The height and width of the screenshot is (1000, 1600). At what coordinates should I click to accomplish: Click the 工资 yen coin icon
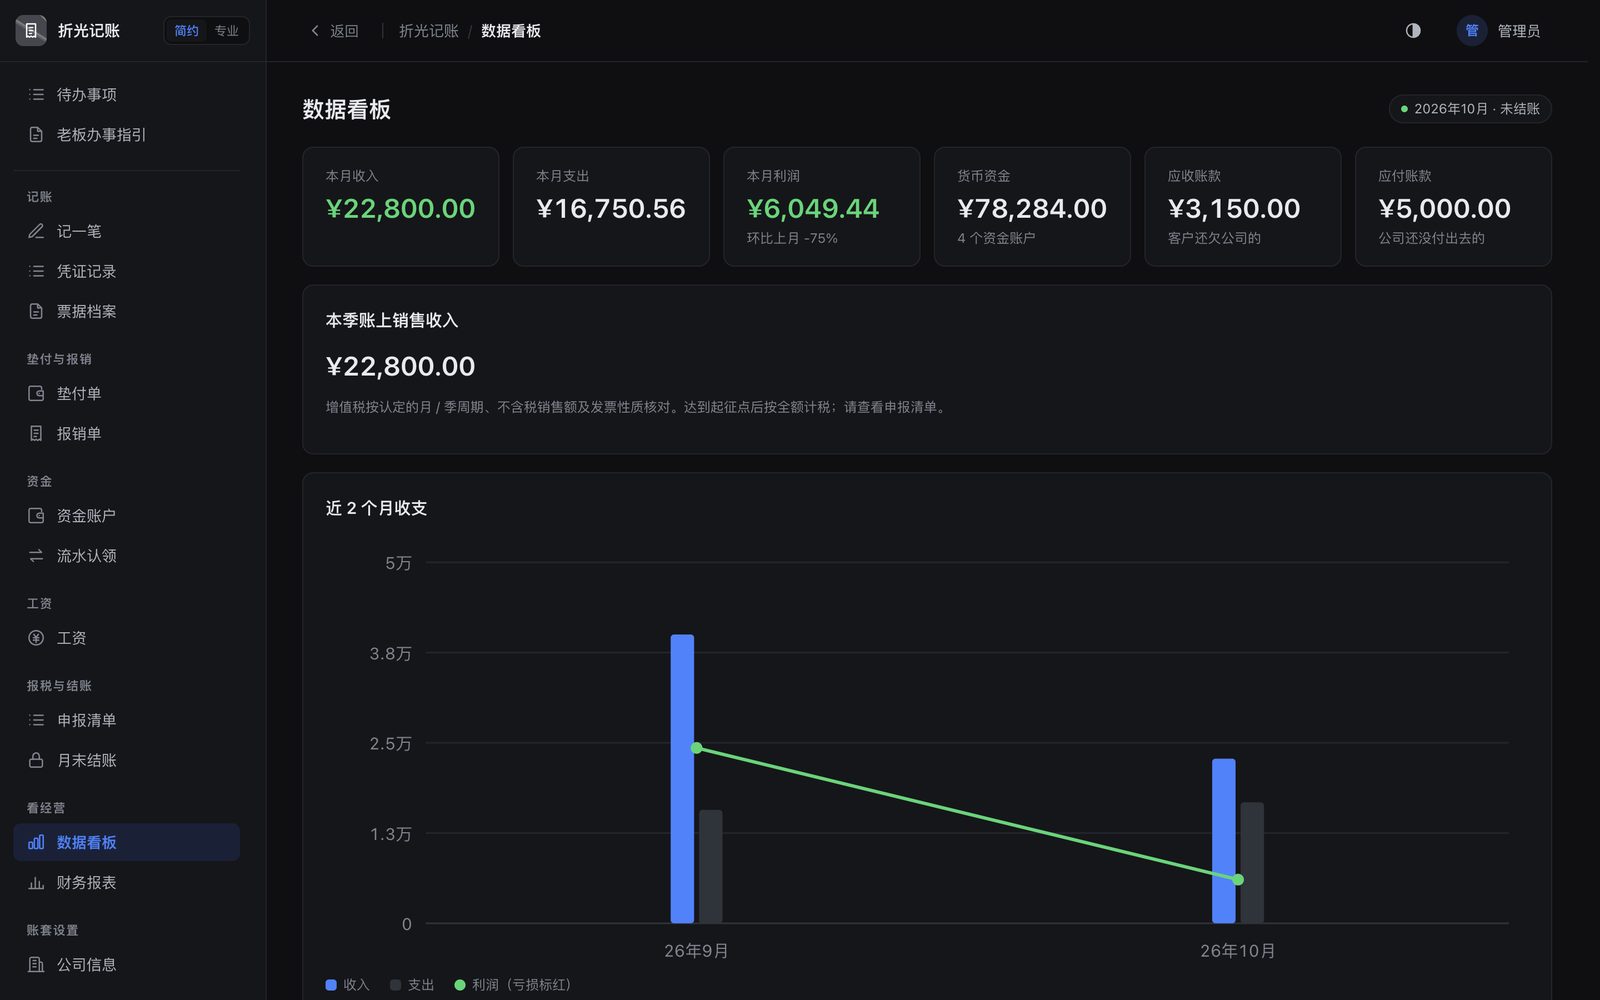tap(36, 638)
